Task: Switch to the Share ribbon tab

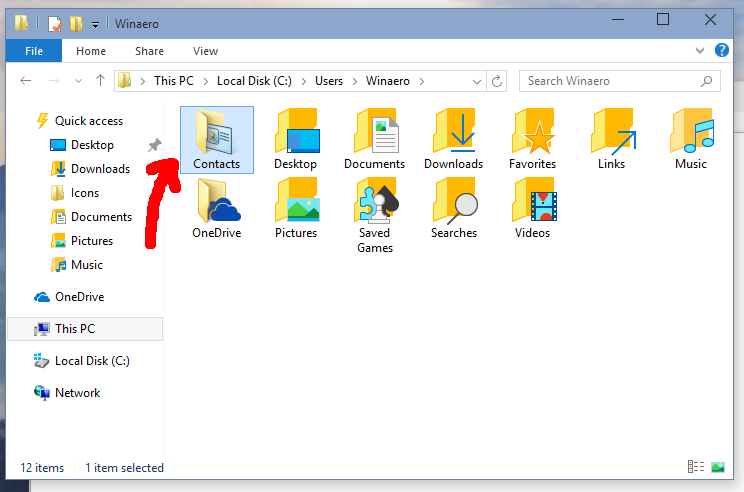Action: pyautogui.click(x=149, y=51)
